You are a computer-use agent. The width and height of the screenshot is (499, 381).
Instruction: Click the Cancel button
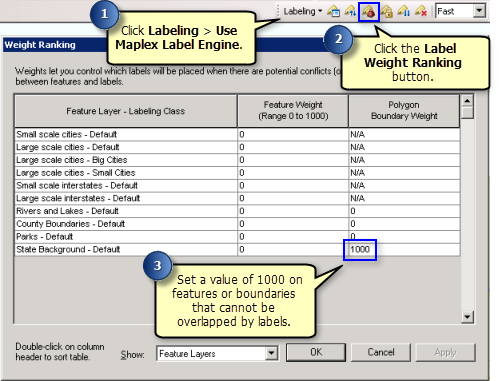point(381,352)
